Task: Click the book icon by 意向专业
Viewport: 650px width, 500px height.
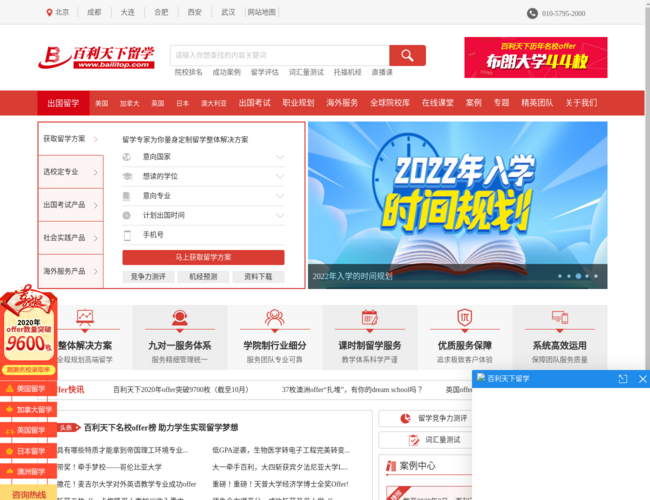Action: [x=127, y=196]
